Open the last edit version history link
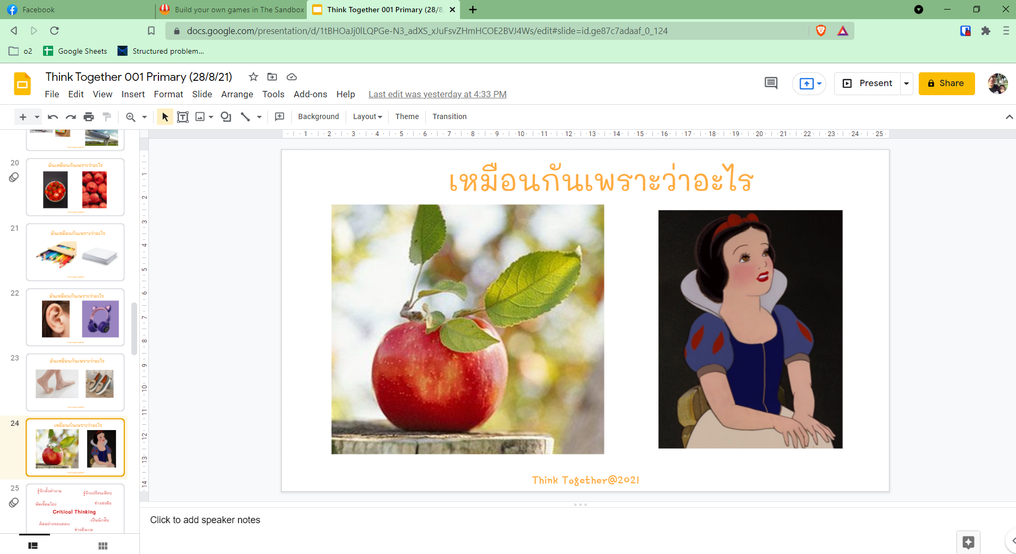The width and height of the screenshot is (1016, 554). 437,94
